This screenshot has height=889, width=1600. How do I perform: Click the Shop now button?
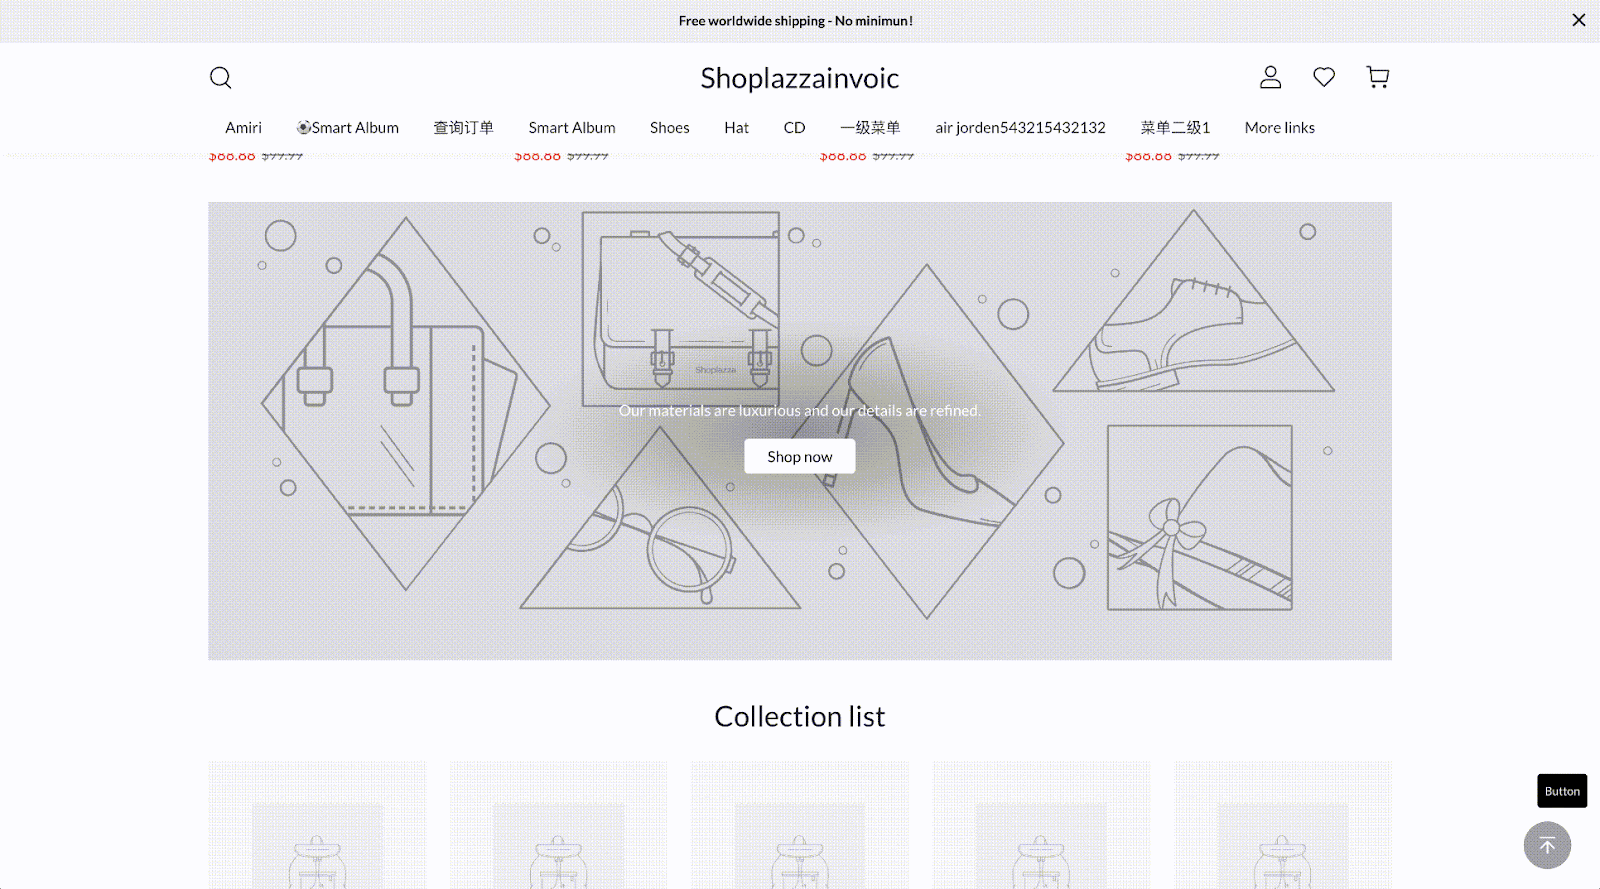click(800, 456)
